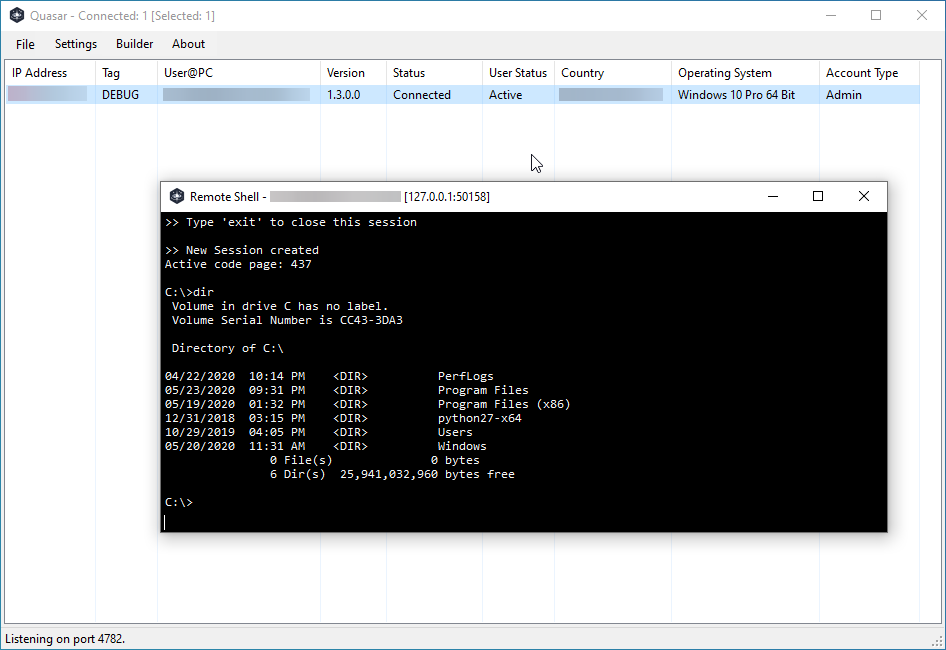Click the Quasar logo in the main title bar
946x650 pixels.
[x=13, y=15]
